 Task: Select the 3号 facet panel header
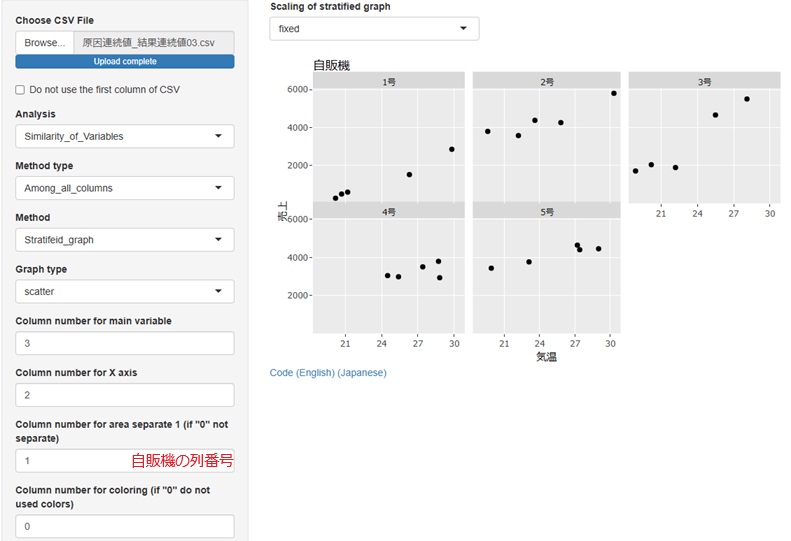coord(704,82)
